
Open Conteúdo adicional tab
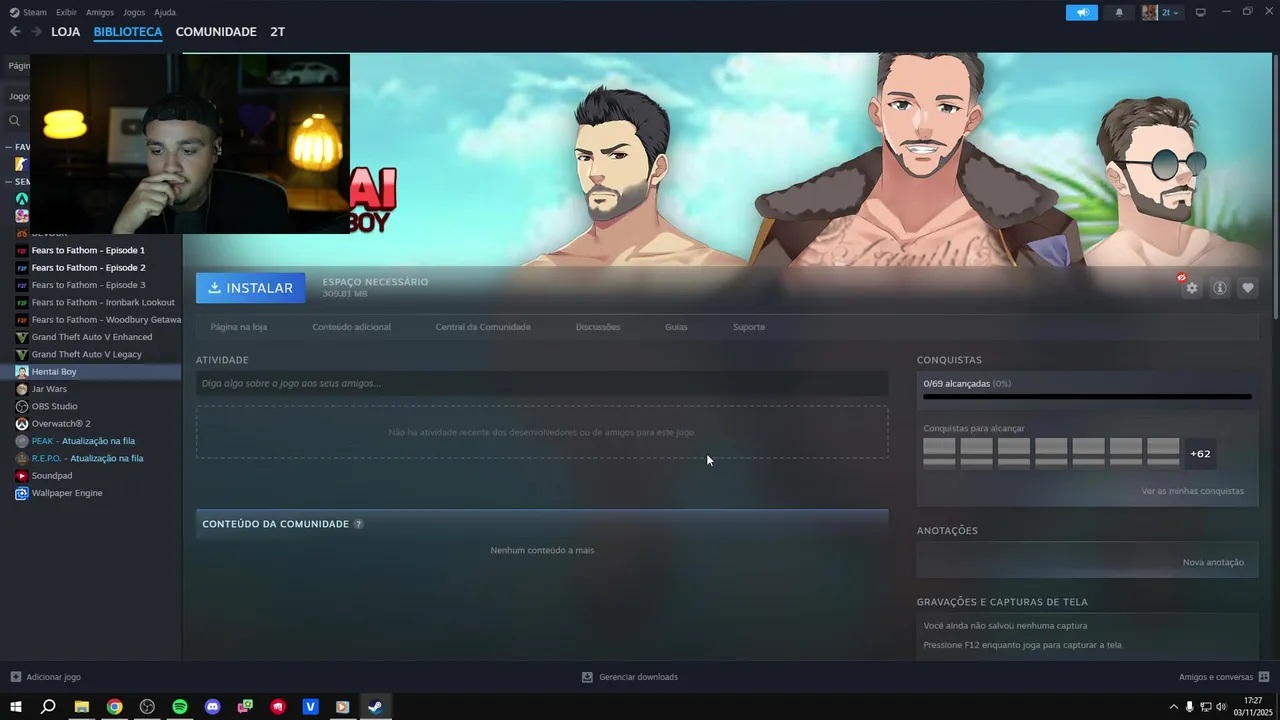(x=352, y=327)
